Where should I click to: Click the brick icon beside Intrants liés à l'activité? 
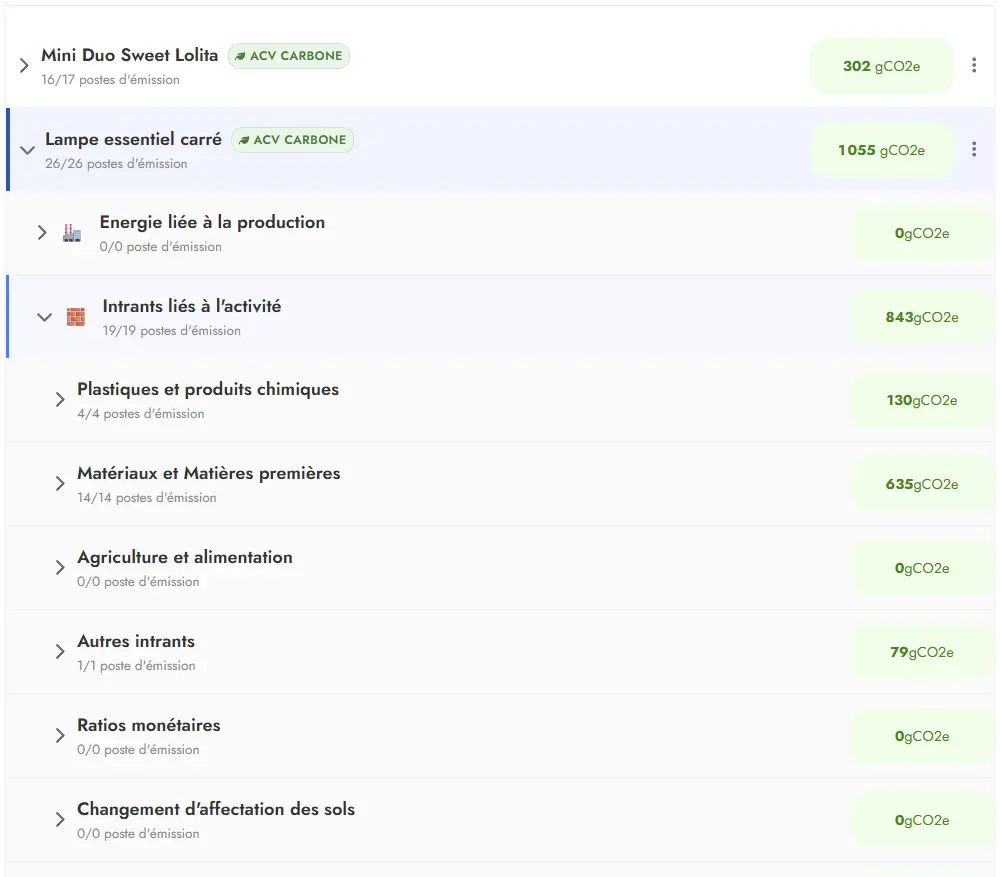[x=75, y=317]
